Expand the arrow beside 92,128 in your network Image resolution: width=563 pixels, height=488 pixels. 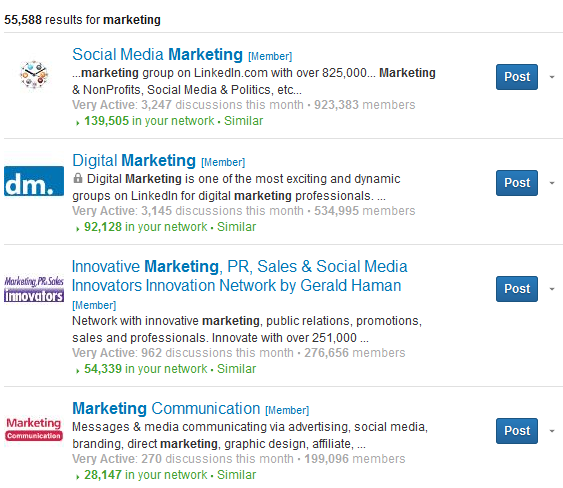[x=78, y=229]
